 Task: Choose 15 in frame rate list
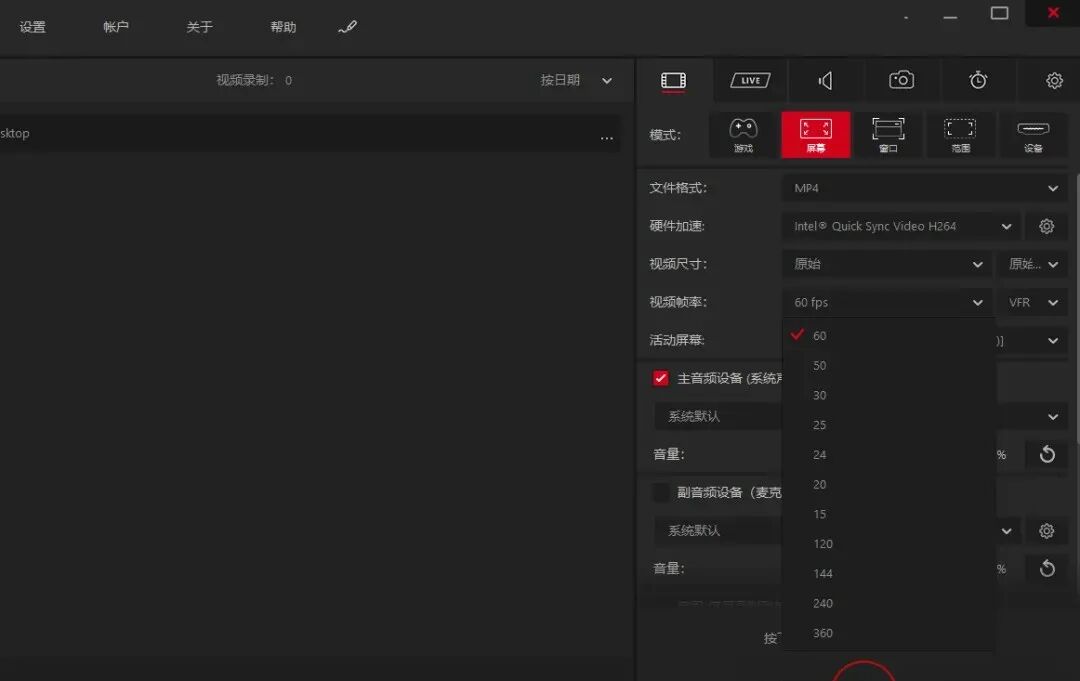889,514
